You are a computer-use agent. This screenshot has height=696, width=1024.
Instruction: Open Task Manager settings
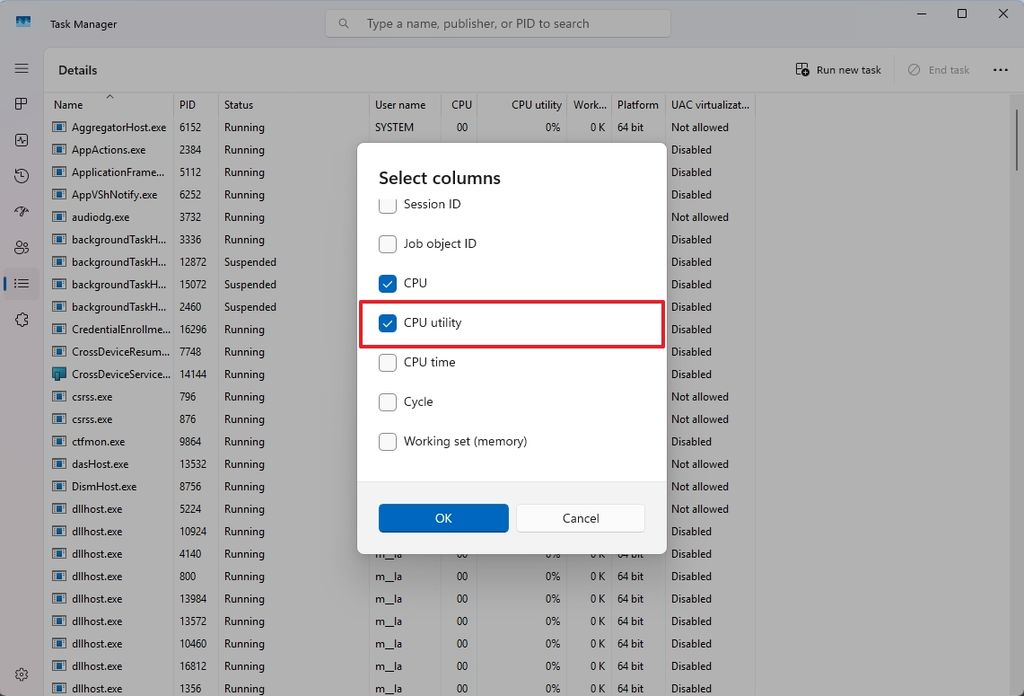(21, 674)
